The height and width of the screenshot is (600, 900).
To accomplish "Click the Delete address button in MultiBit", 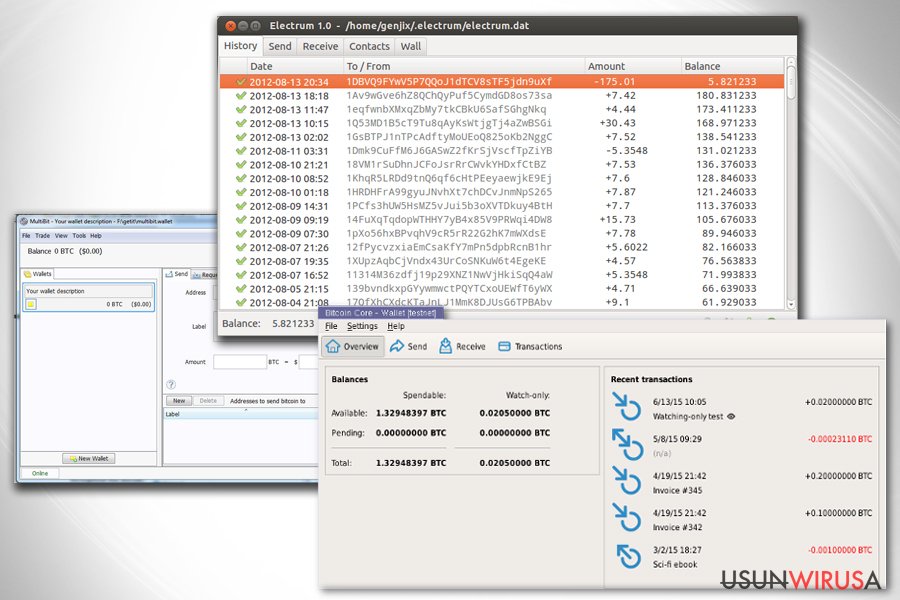I will 208,401.
